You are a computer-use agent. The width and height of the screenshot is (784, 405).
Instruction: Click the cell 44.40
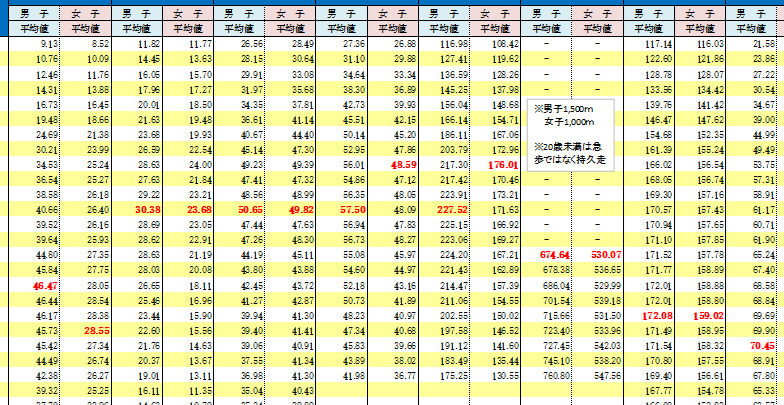303,134
